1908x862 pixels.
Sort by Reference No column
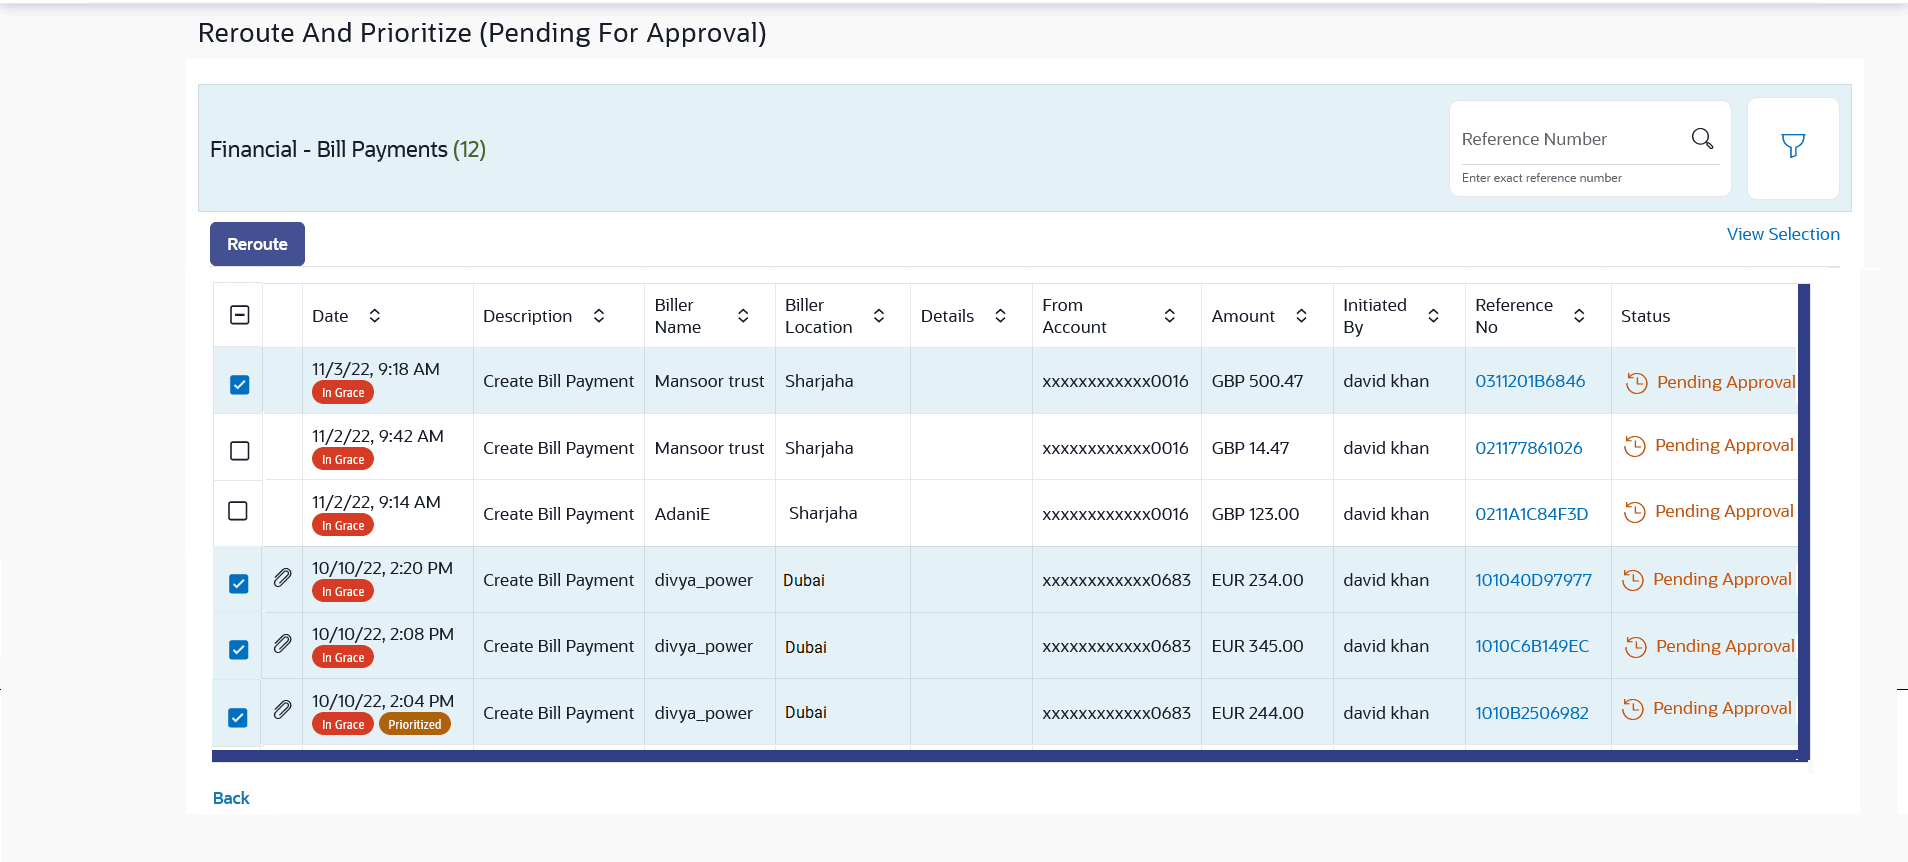tap(1579, 316)
